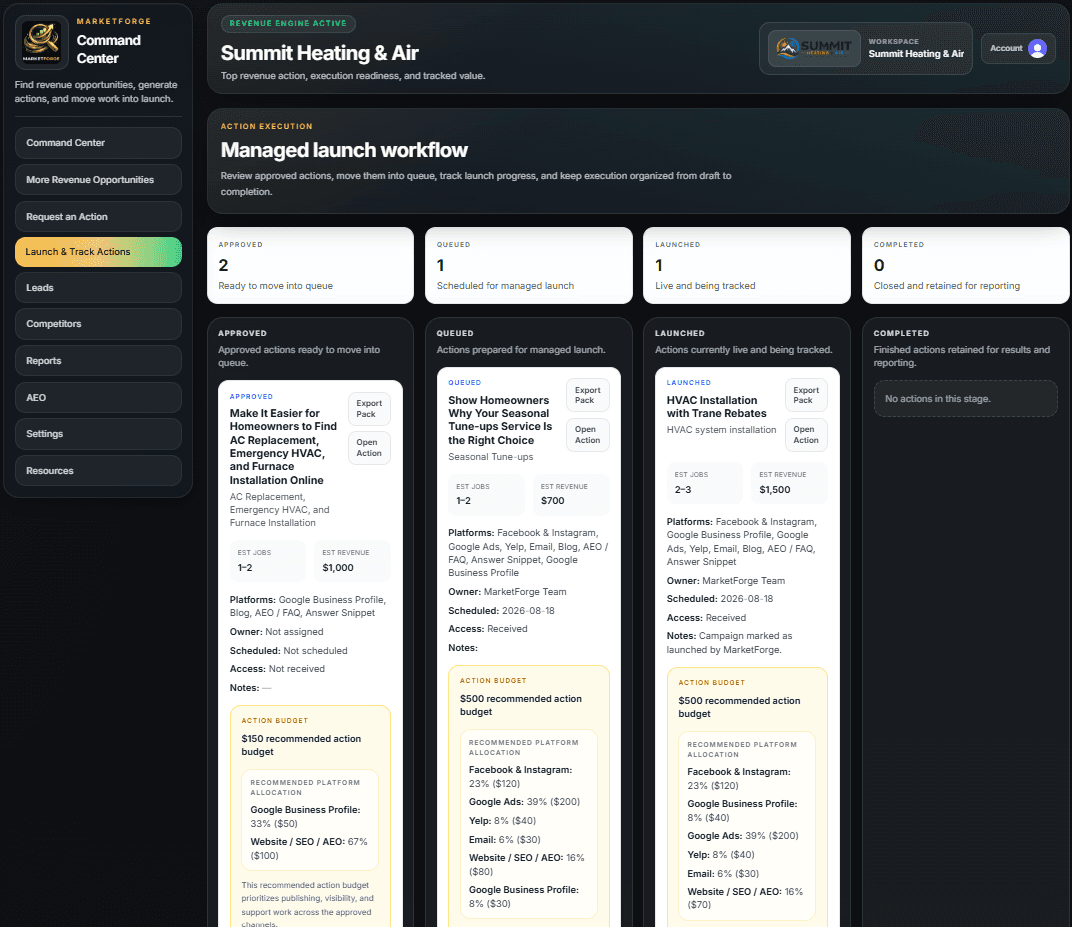Open Settings from the sidebar
This screenshot has height=927, width=1072.
click(x=98, y=434)
